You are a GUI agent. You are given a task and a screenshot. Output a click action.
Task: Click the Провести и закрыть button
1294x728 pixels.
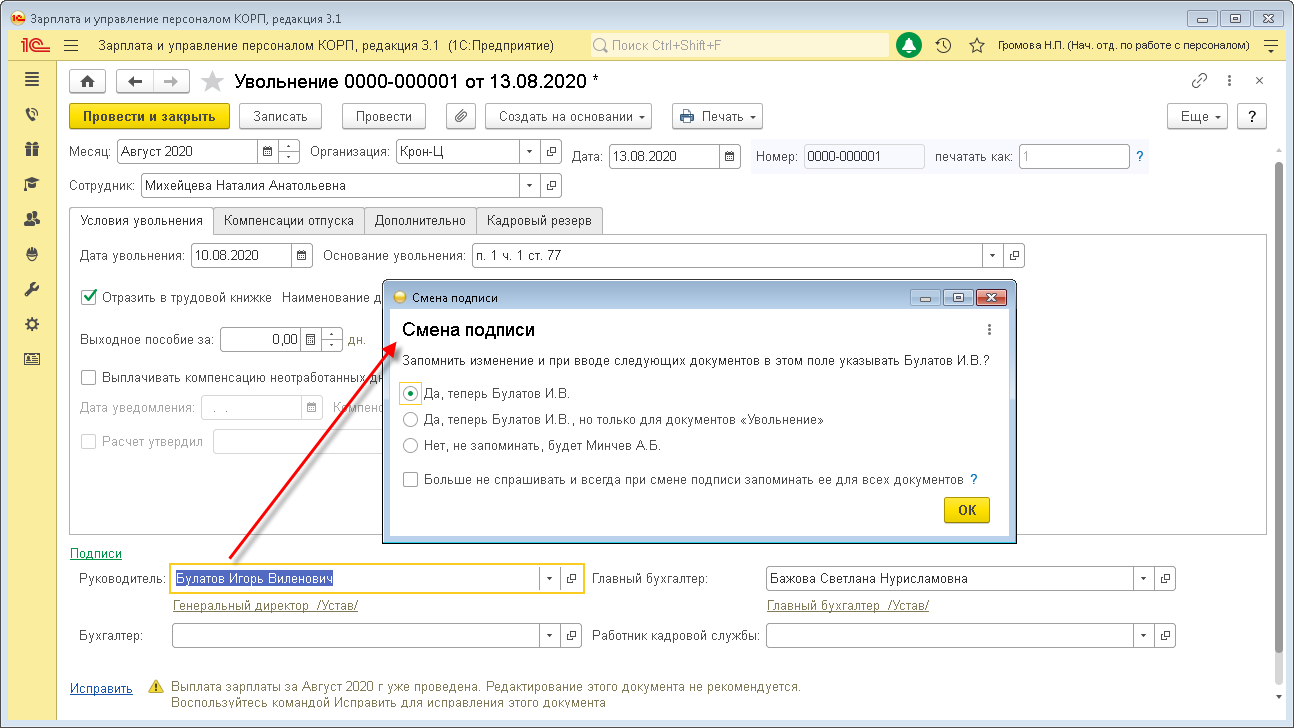(x=150, y=116)
